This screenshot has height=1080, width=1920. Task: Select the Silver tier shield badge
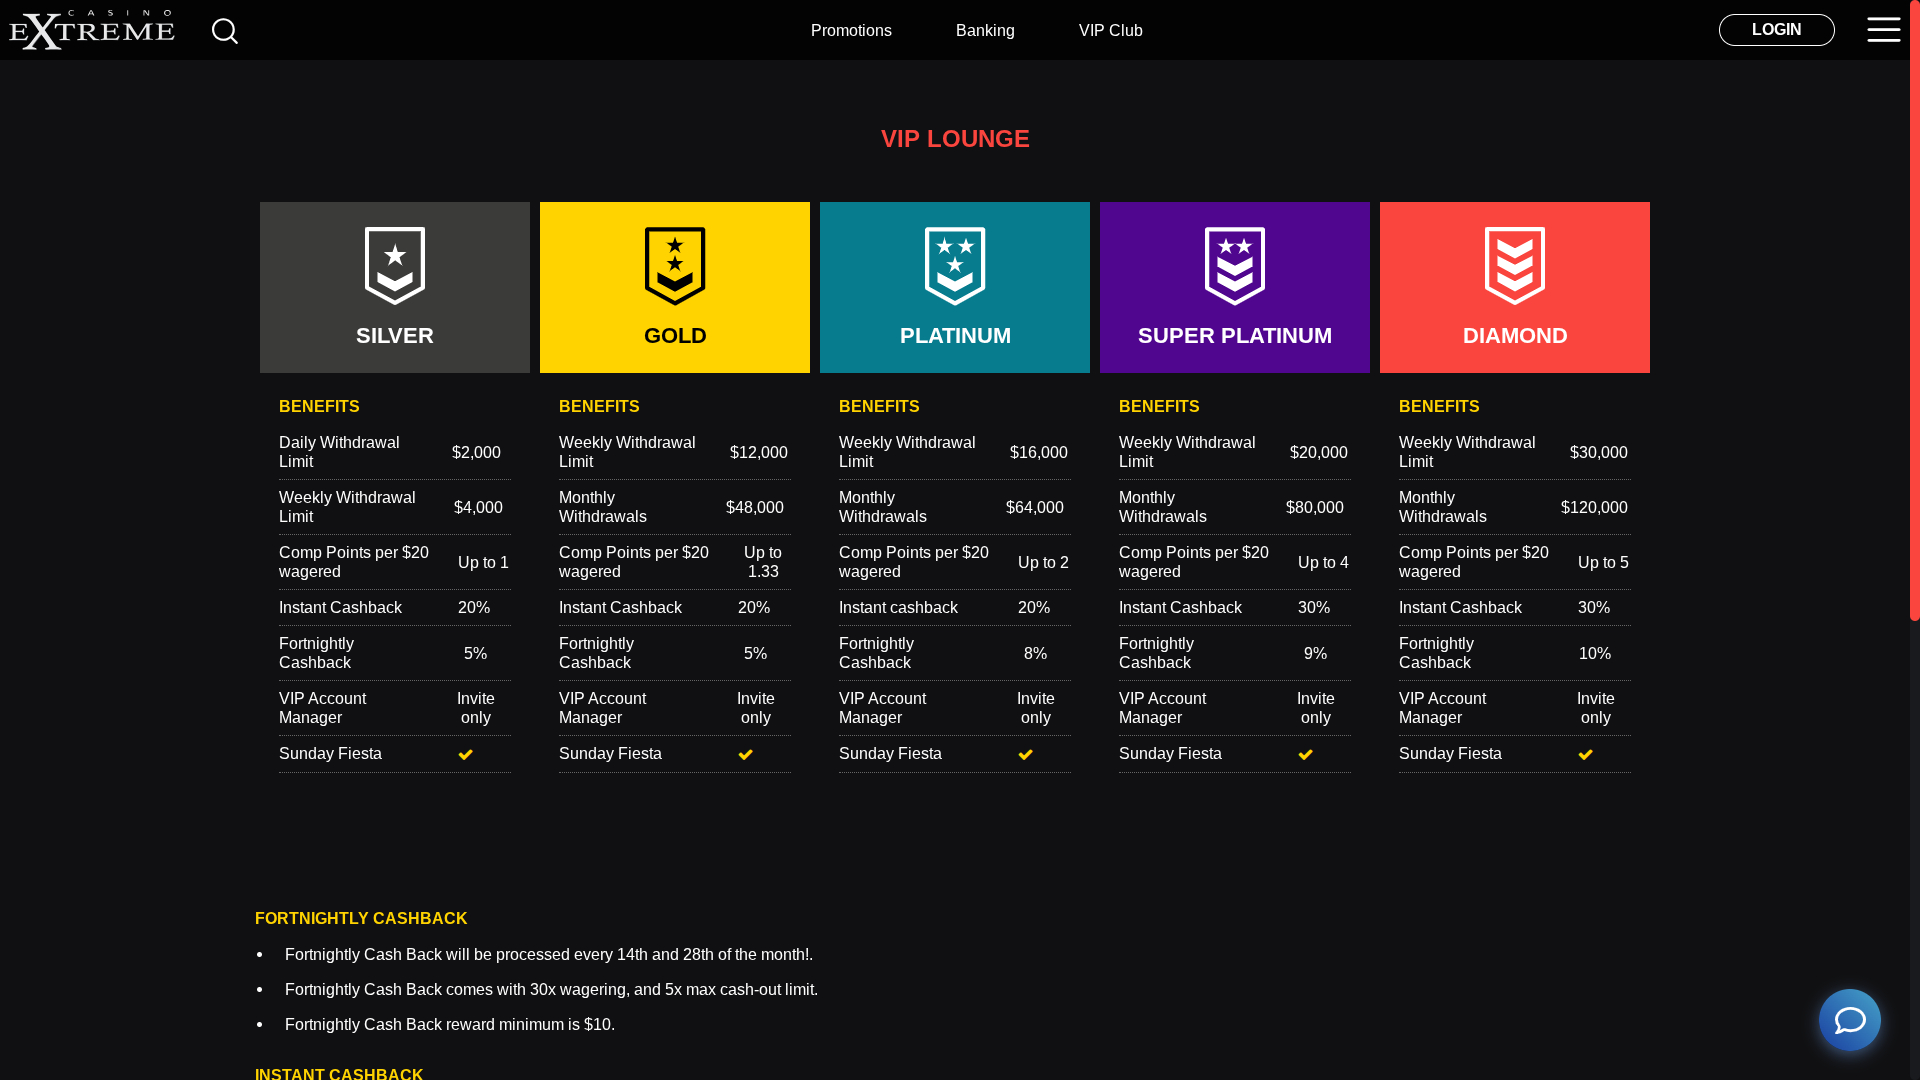coord(394,265)
